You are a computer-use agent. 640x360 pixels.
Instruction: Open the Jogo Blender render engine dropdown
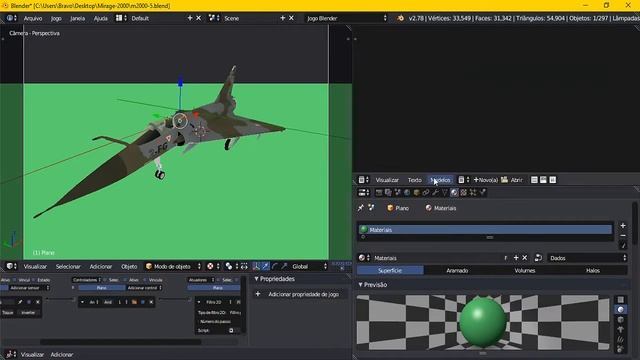pyautogui.click(x=346, y=18)
